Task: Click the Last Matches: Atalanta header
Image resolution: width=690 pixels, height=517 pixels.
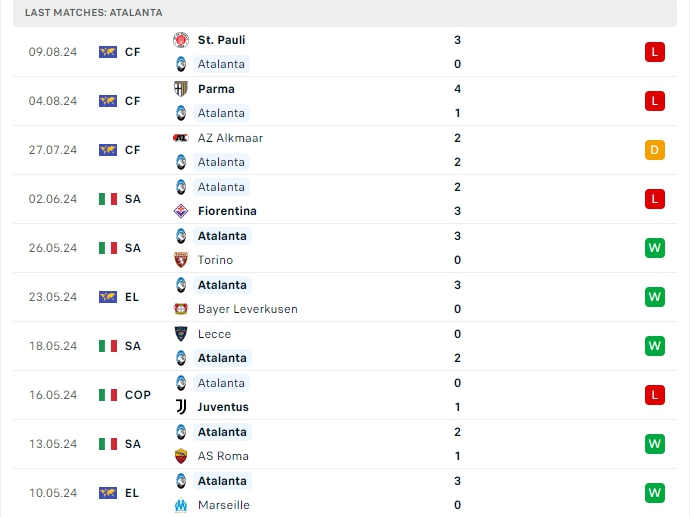Action: (94, 12)
